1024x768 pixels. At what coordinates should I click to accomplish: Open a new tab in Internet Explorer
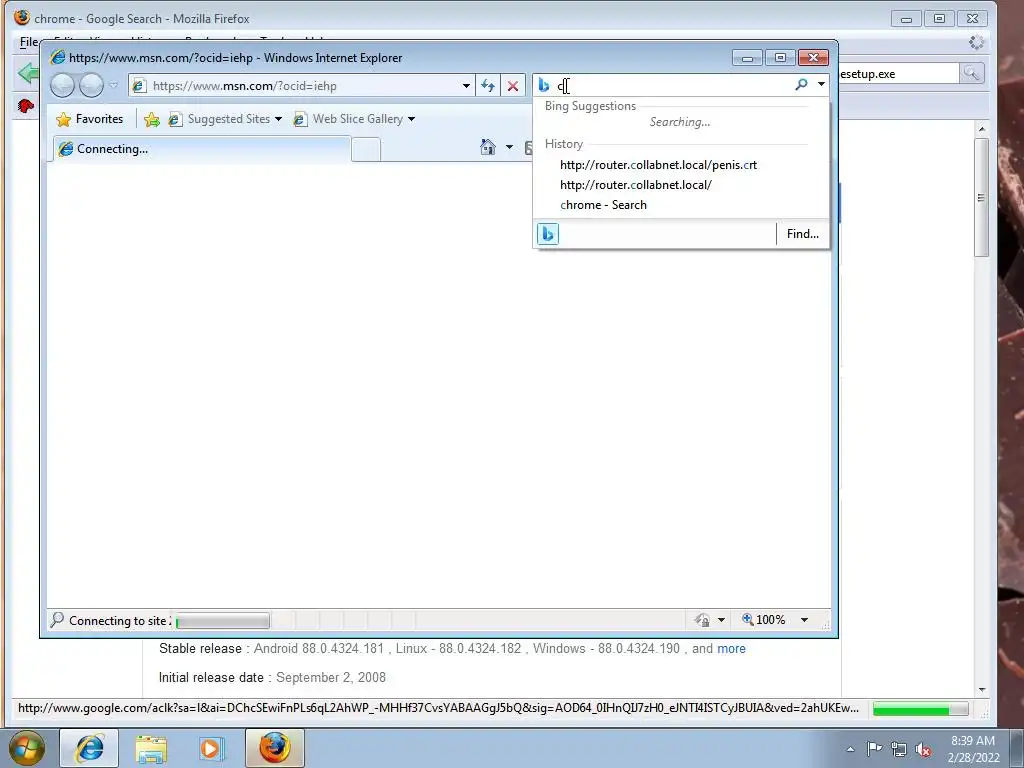click(x=366, y=150)
